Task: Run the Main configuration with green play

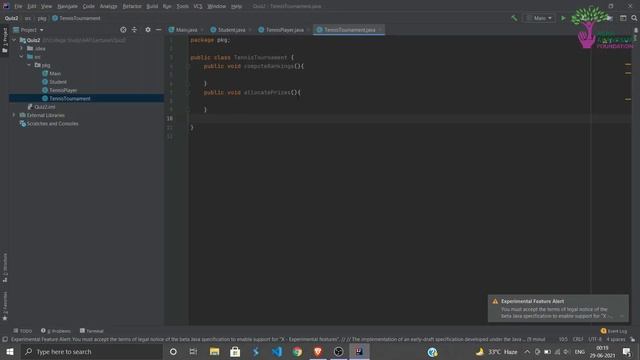Action: (x=563, y=18)
